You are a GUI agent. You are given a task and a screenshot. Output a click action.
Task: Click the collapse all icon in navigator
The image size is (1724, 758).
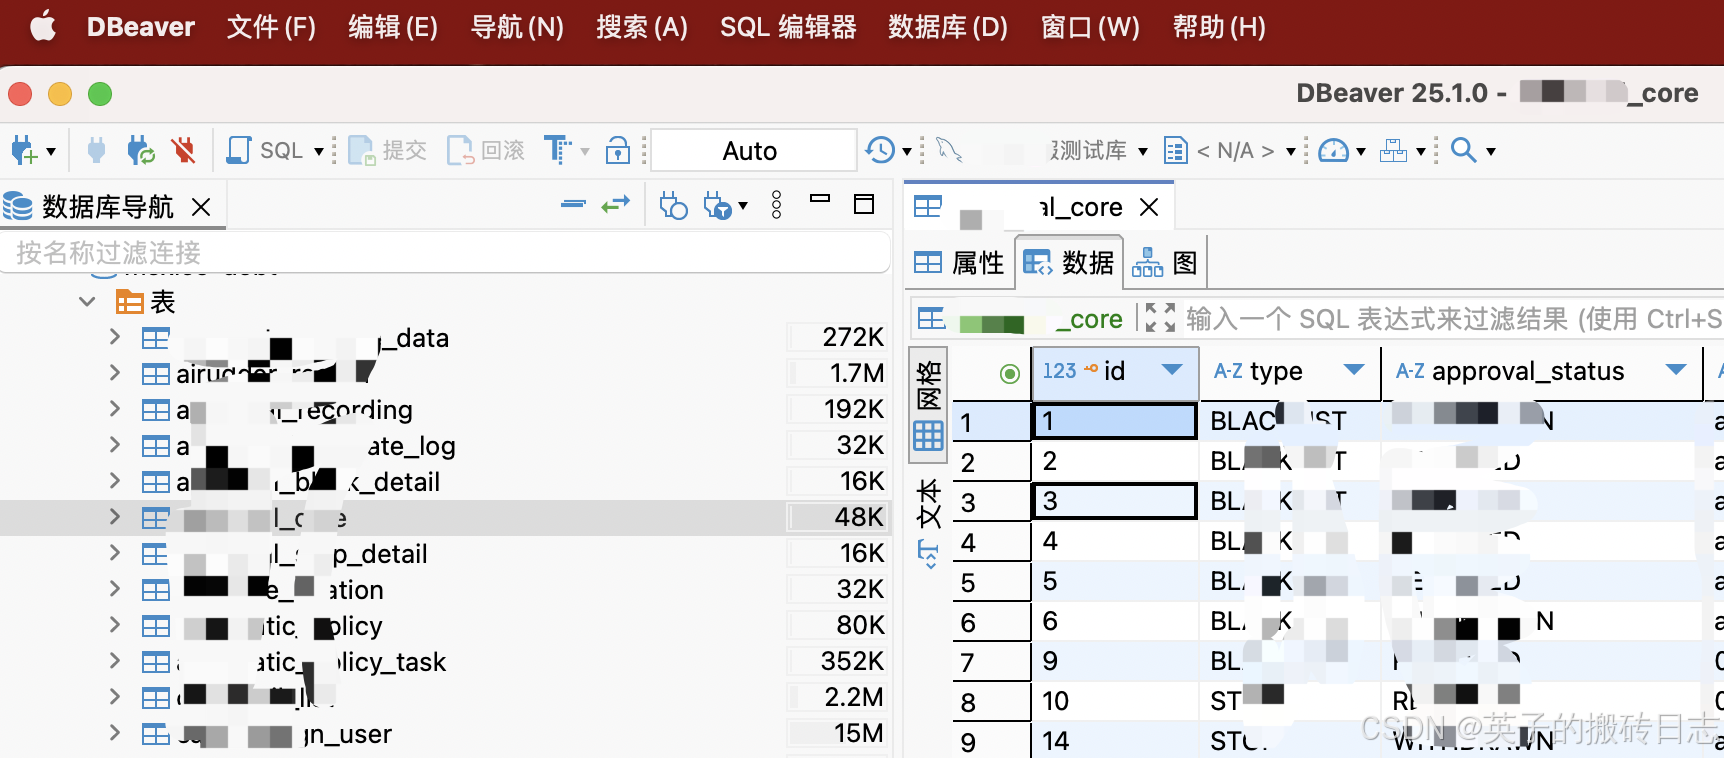pyautogui.click(x=573, y=204)
